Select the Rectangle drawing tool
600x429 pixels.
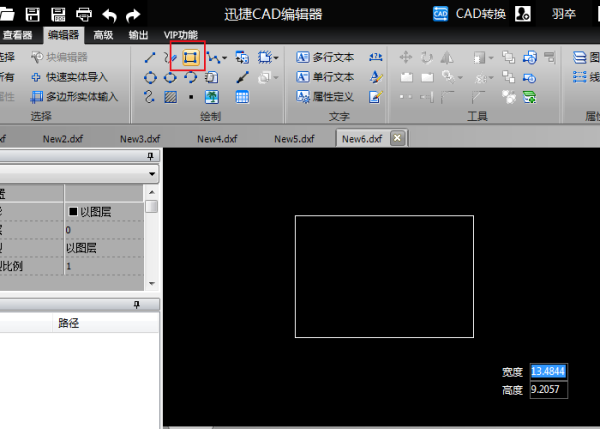point(190,58)
